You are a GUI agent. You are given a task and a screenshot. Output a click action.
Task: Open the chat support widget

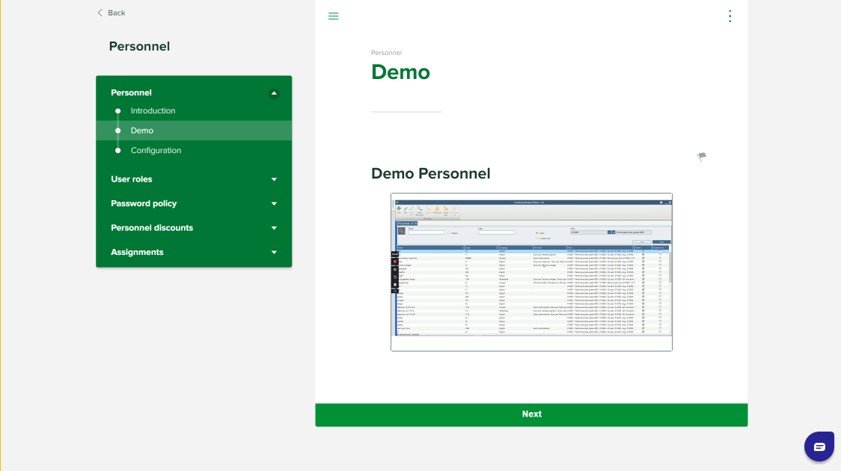[x=818, y=446]
